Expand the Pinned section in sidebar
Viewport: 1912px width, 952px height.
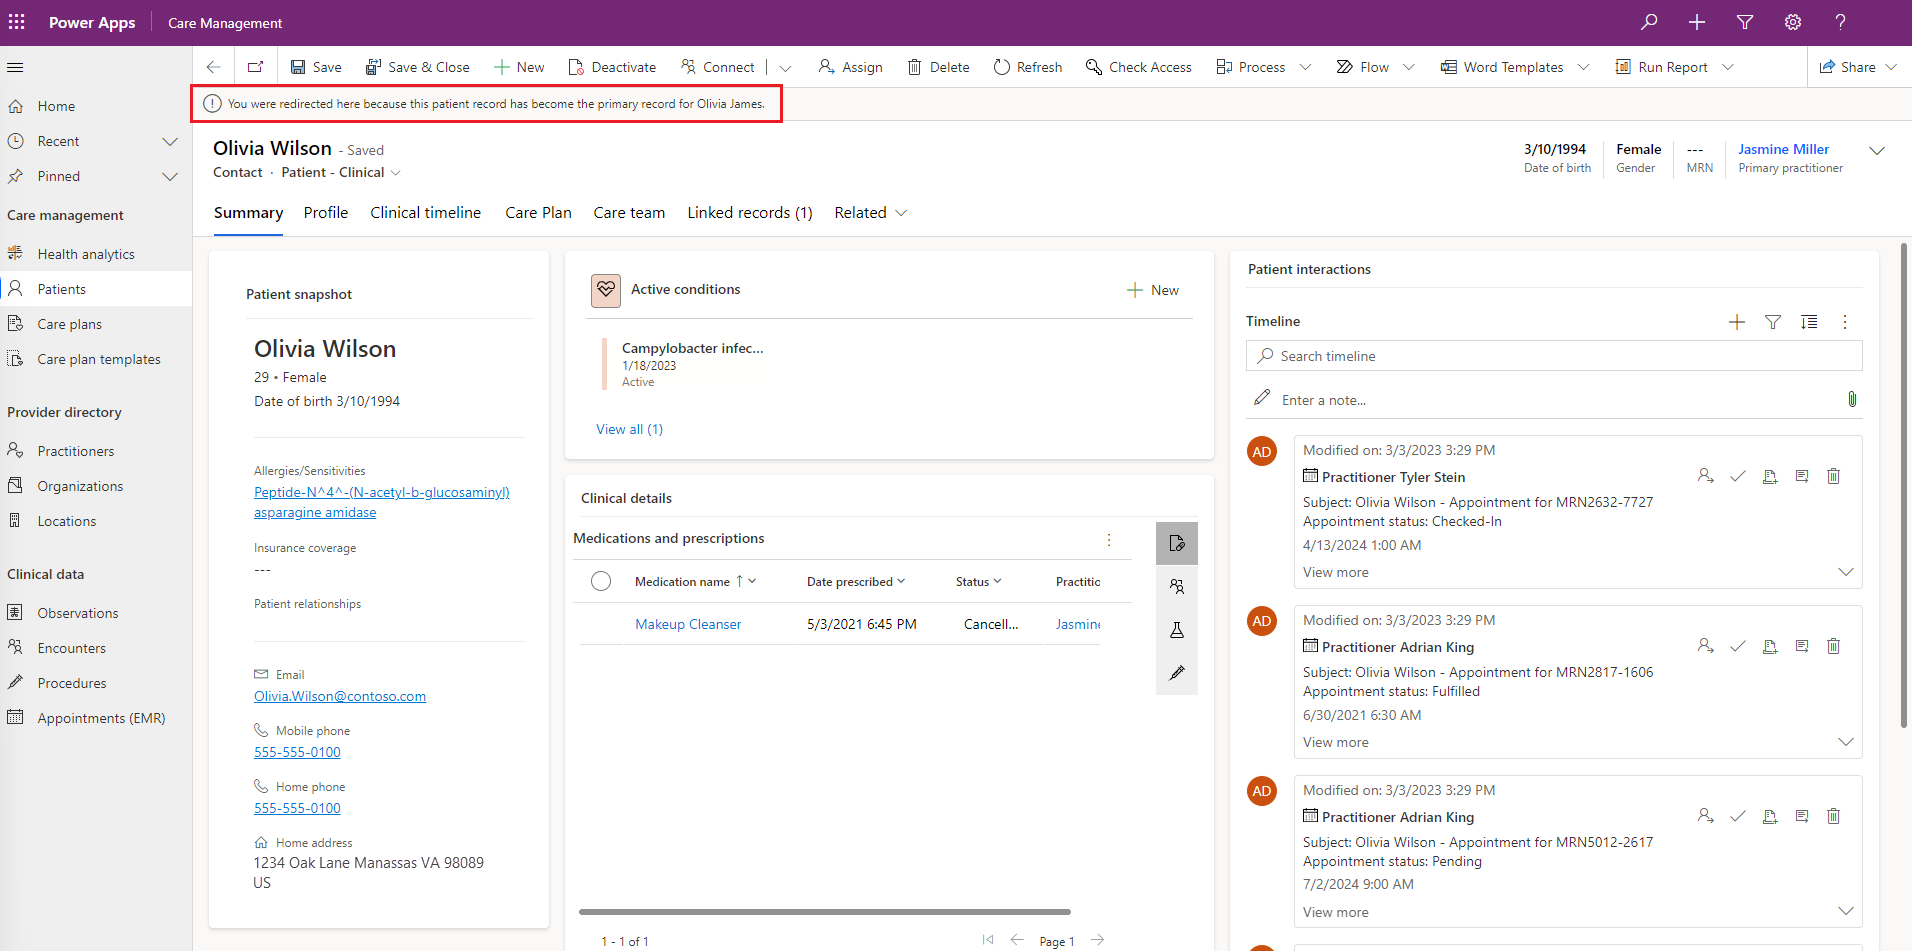pyautogui.click(x=170, y=177)
